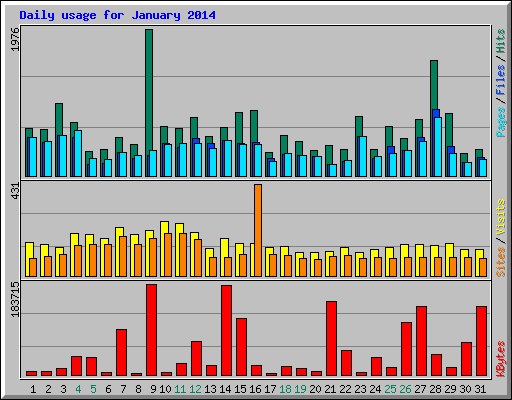Click day label 2 on the x-axis
Screen dimensions: 512x400
pos(48,389)
